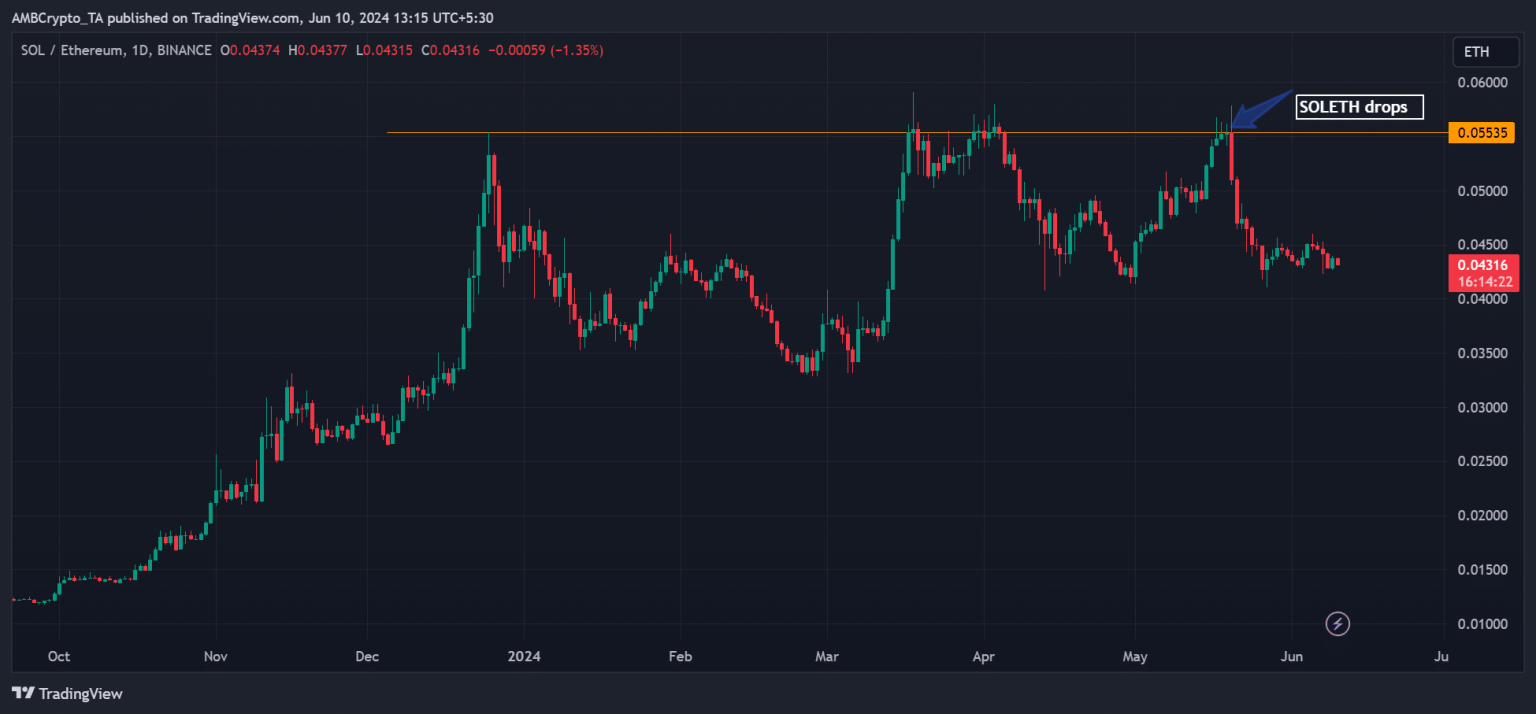Click the Jun label on time axis
This screenshot has width=1536, height=714.
click(x=1291, y=656)
